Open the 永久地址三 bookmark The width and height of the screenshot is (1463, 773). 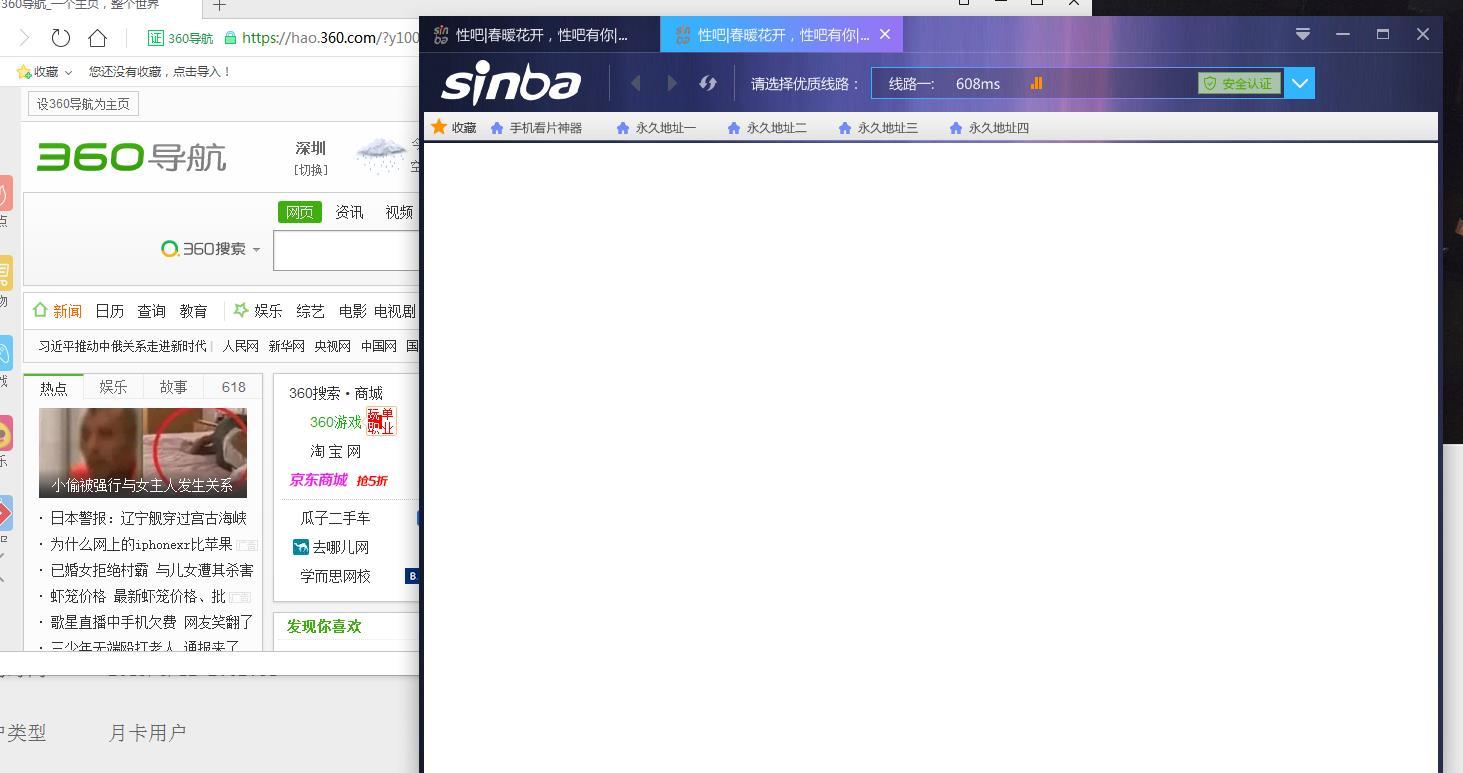pyautogui.click(x=878, y=128)
